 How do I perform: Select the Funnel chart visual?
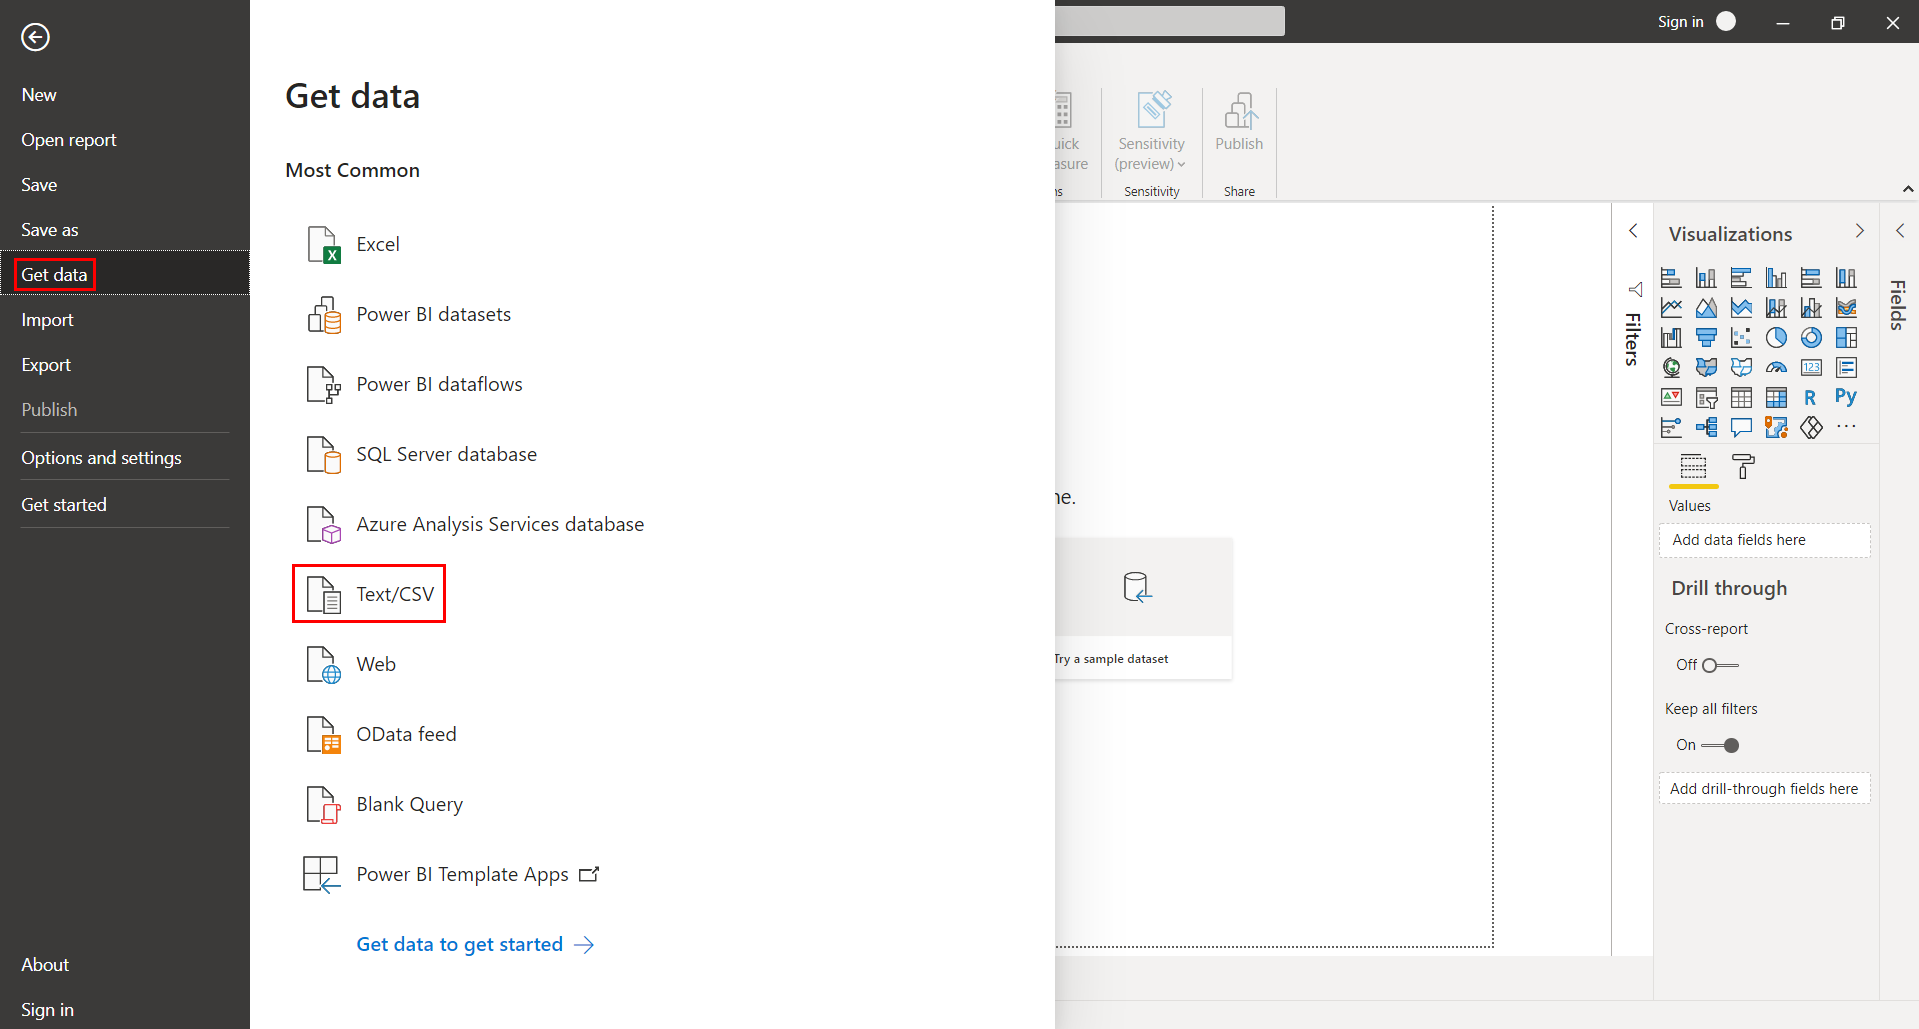1706,338
